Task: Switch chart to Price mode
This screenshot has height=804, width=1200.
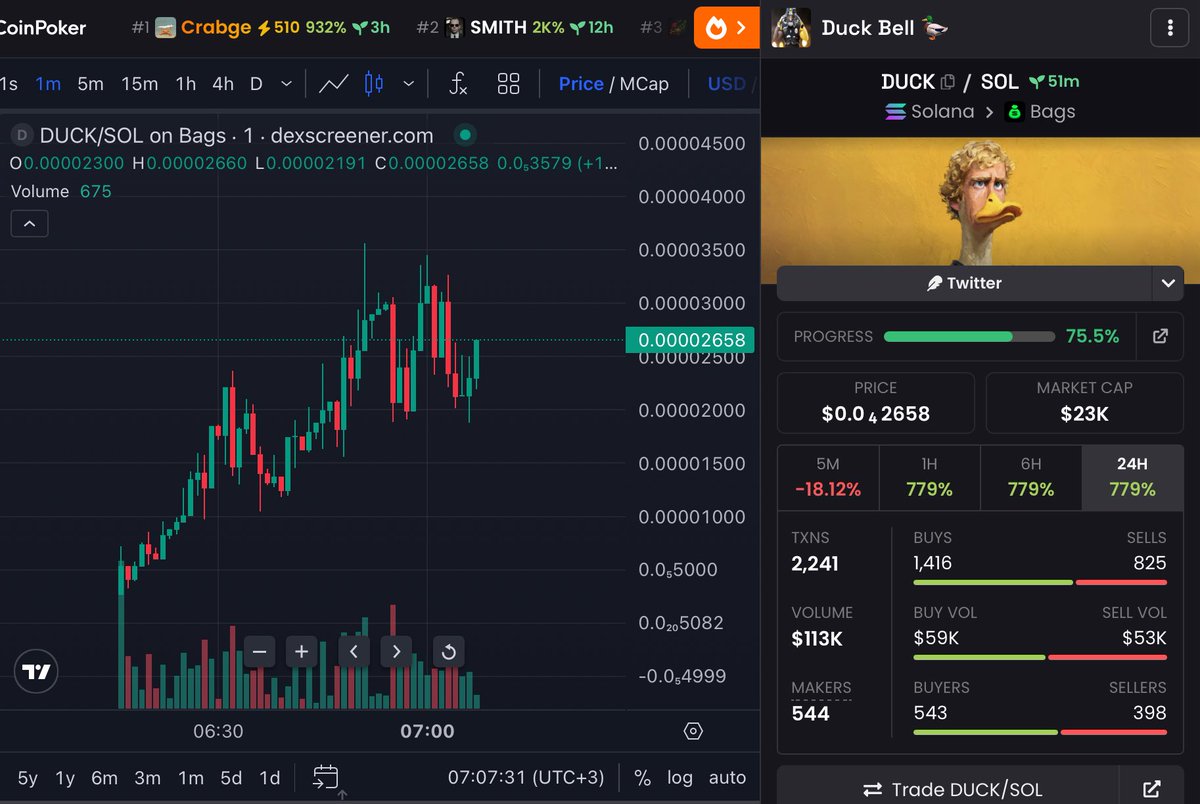Action: pos(581,84)
